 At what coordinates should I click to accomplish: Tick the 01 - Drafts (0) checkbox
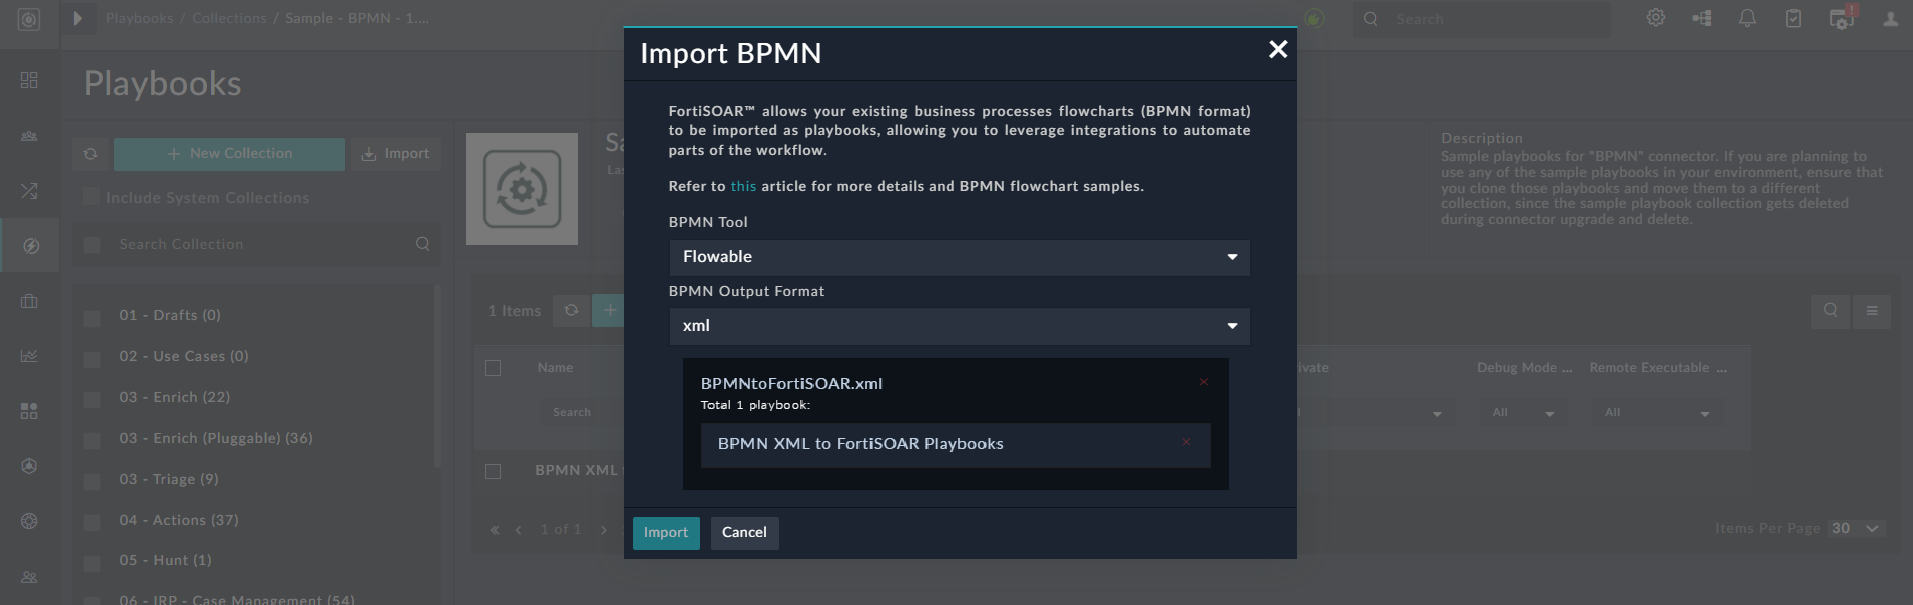coord(91,317)
